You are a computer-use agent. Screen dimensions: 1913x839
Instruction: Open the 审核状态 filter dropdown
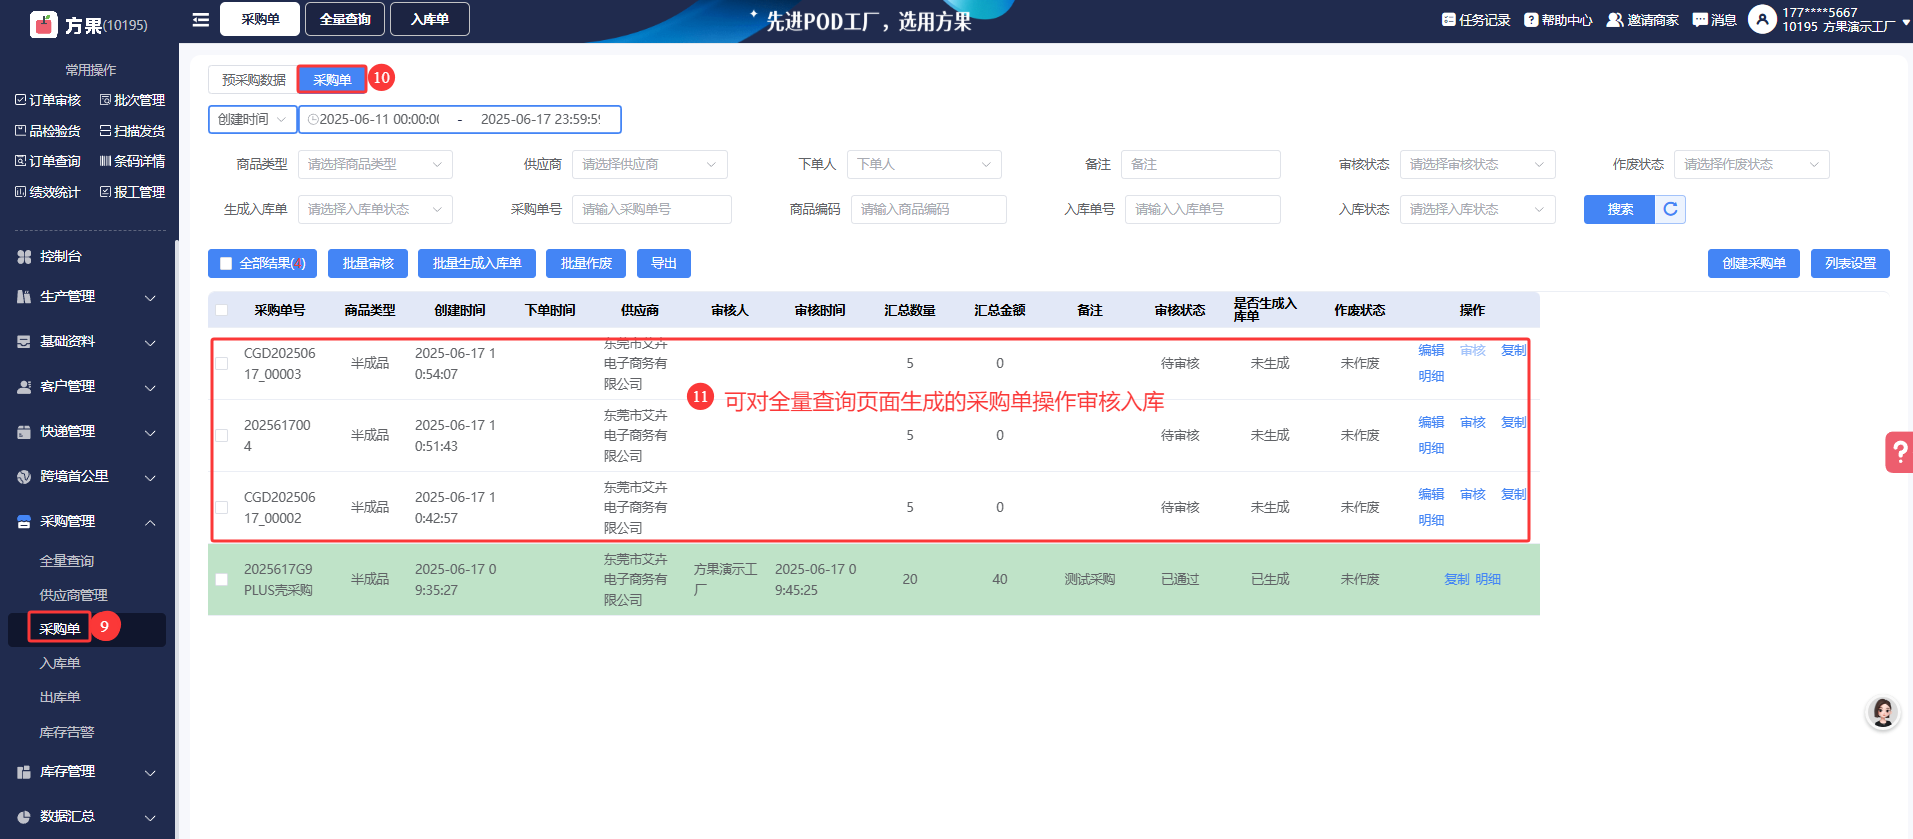1477,165
